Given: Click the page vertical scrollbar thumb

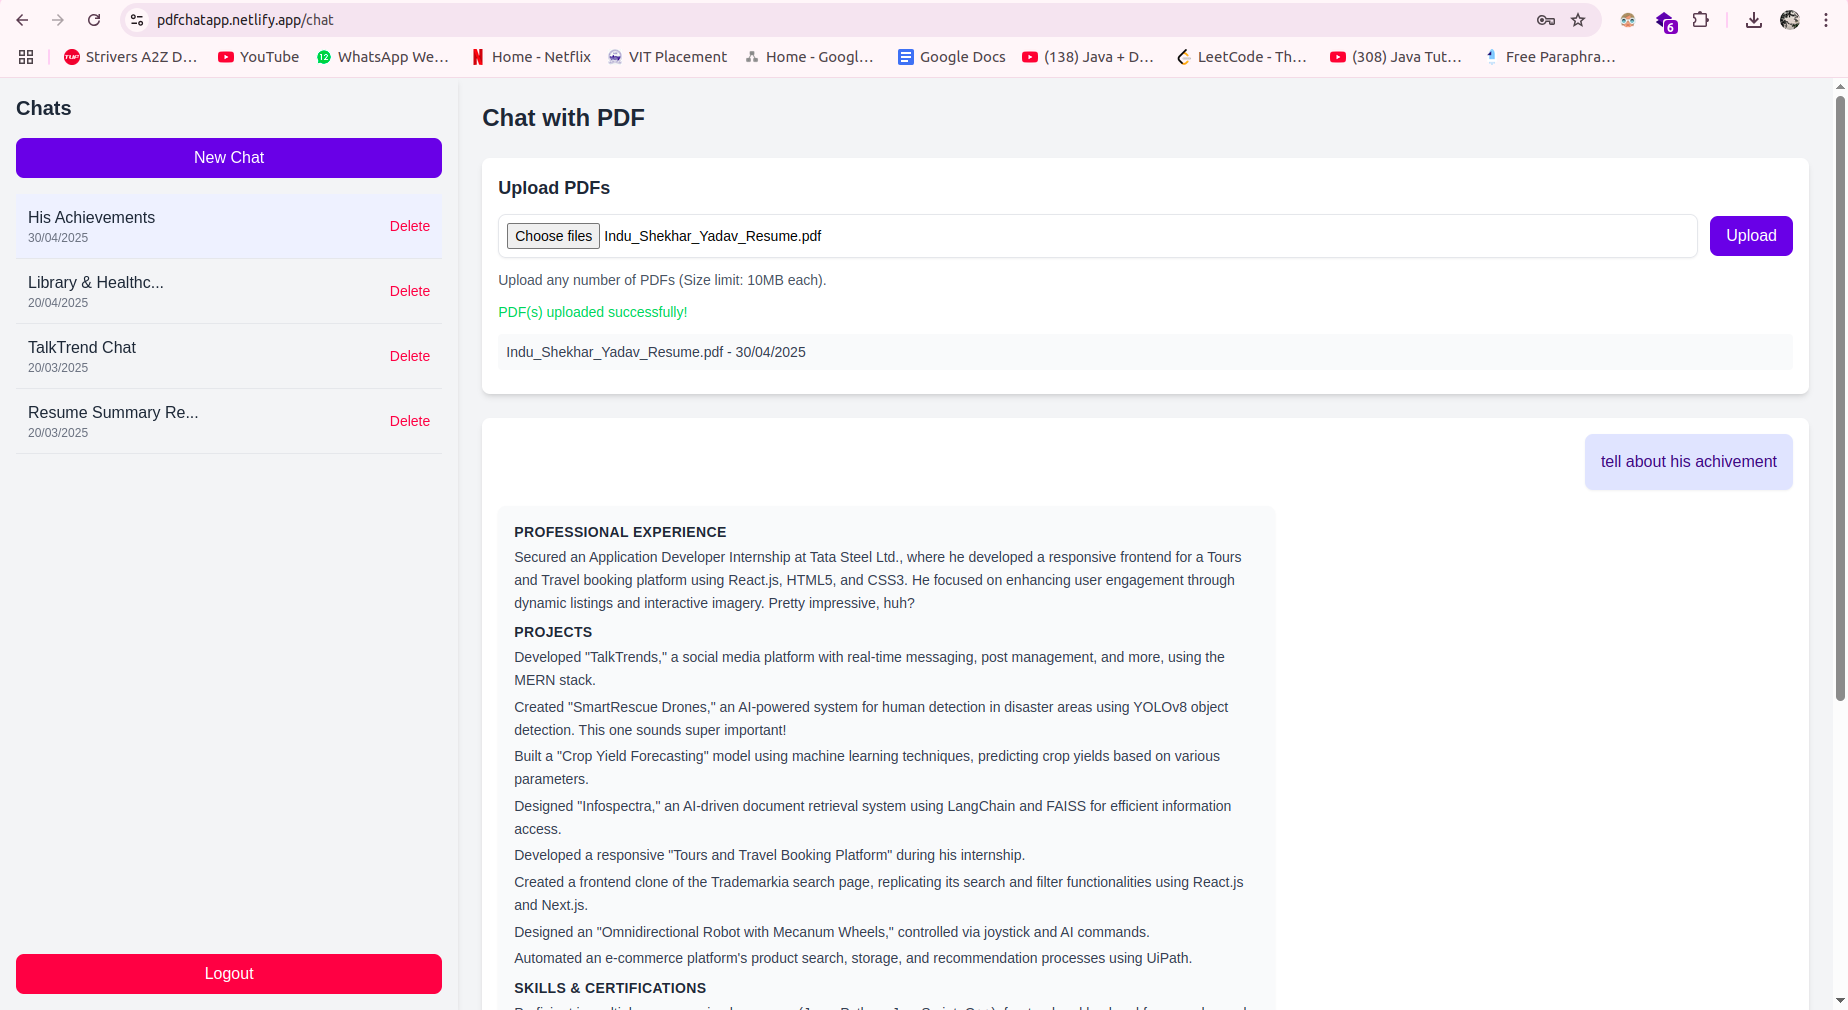Looking at the screenshot, I should (1840, 398).
